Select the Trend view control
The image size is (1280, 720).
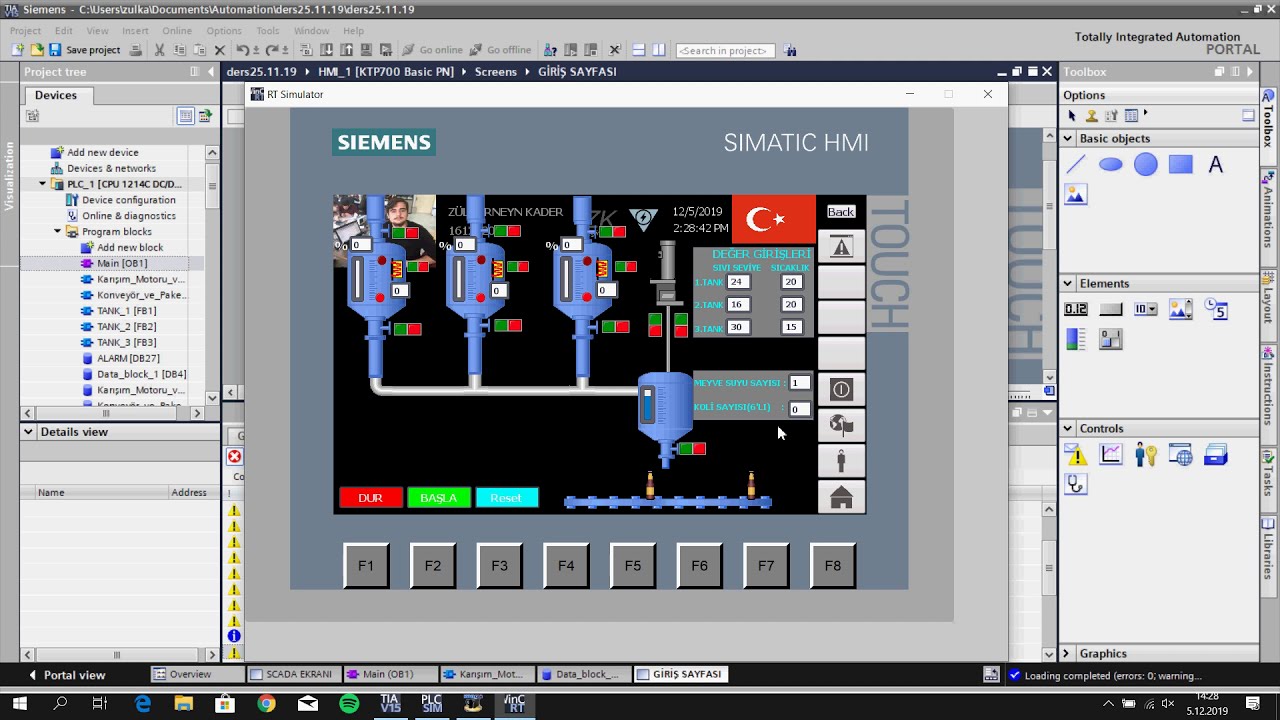[1111, 456]
